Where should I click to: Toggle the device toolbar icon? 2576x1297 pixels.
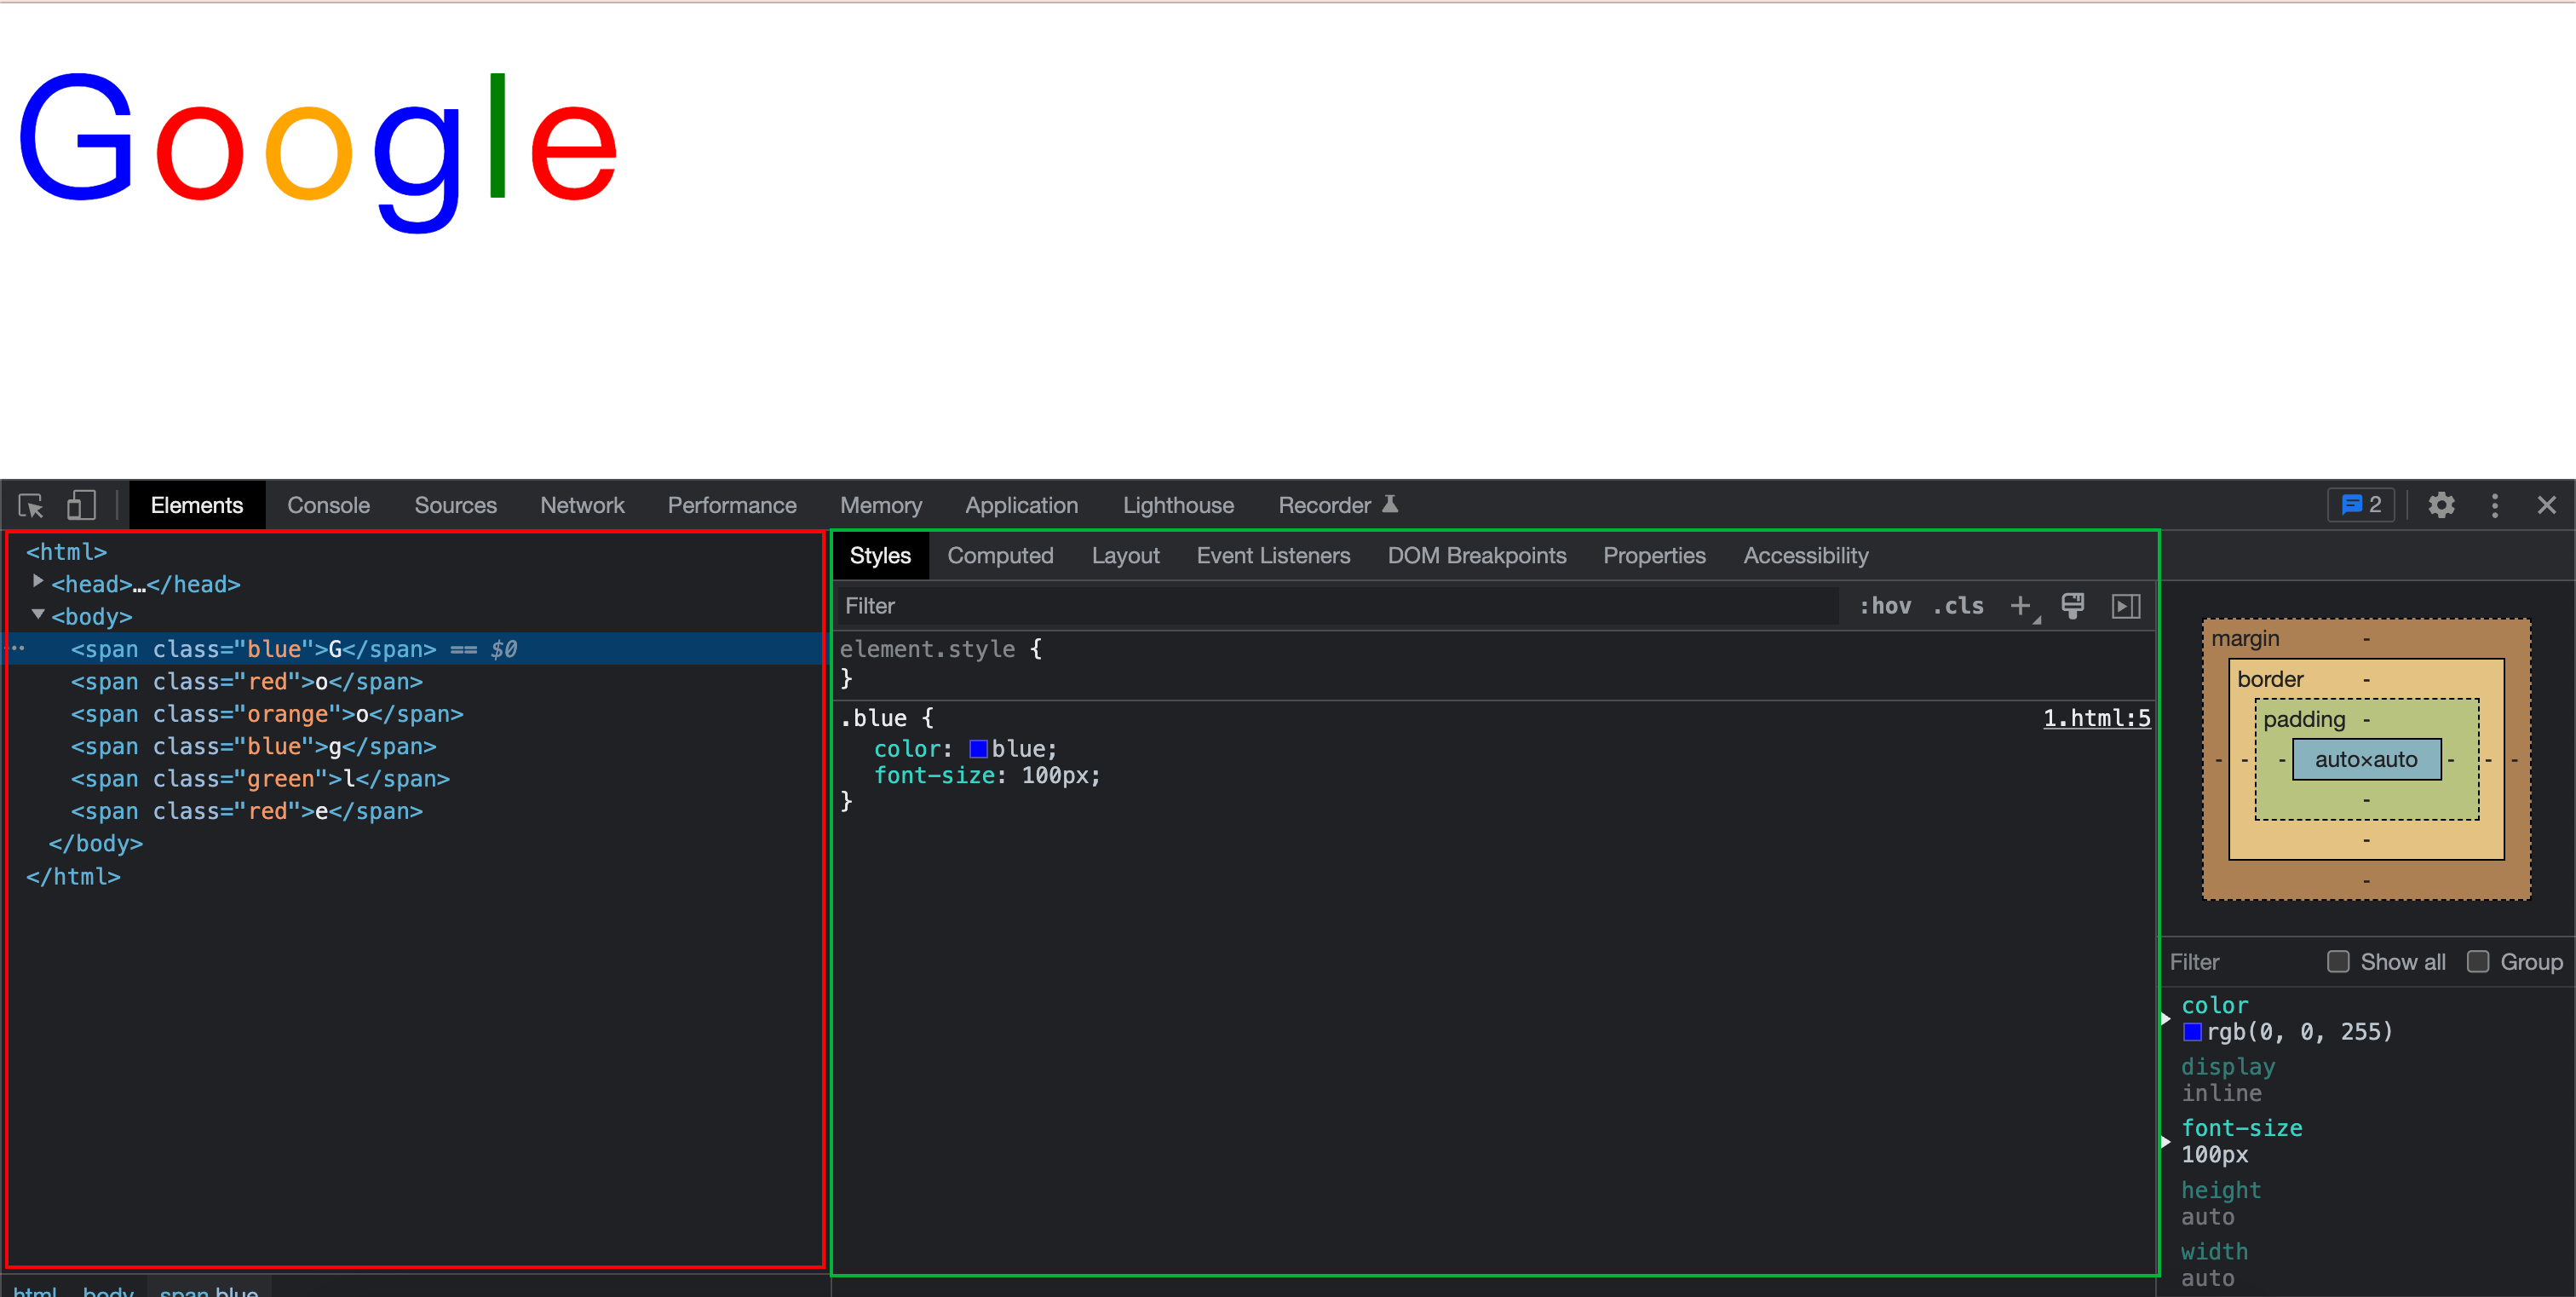click(x=81, y=506)
